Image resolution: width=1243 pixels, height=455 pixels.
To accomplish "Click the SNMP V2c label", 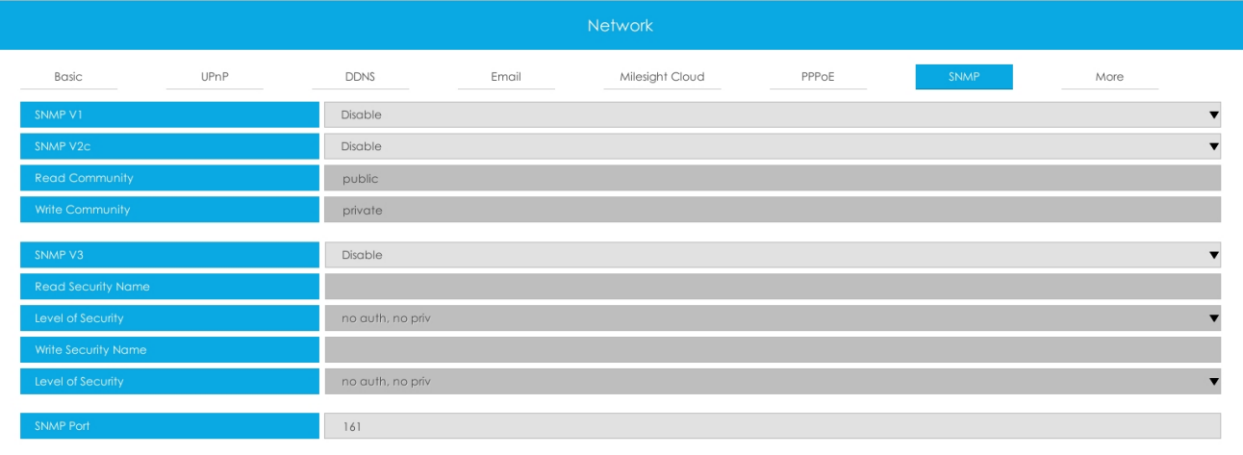I will [170, 146].
